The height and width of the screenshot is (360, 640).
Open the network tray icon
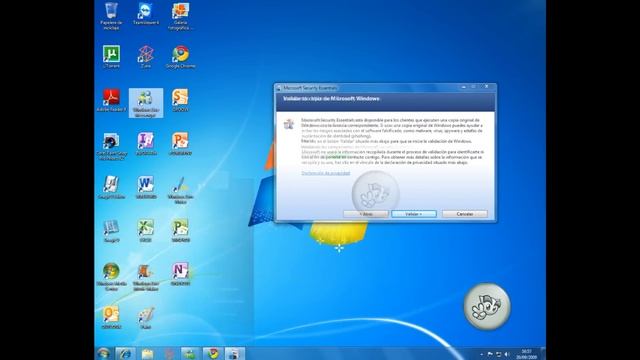point(498,354)
